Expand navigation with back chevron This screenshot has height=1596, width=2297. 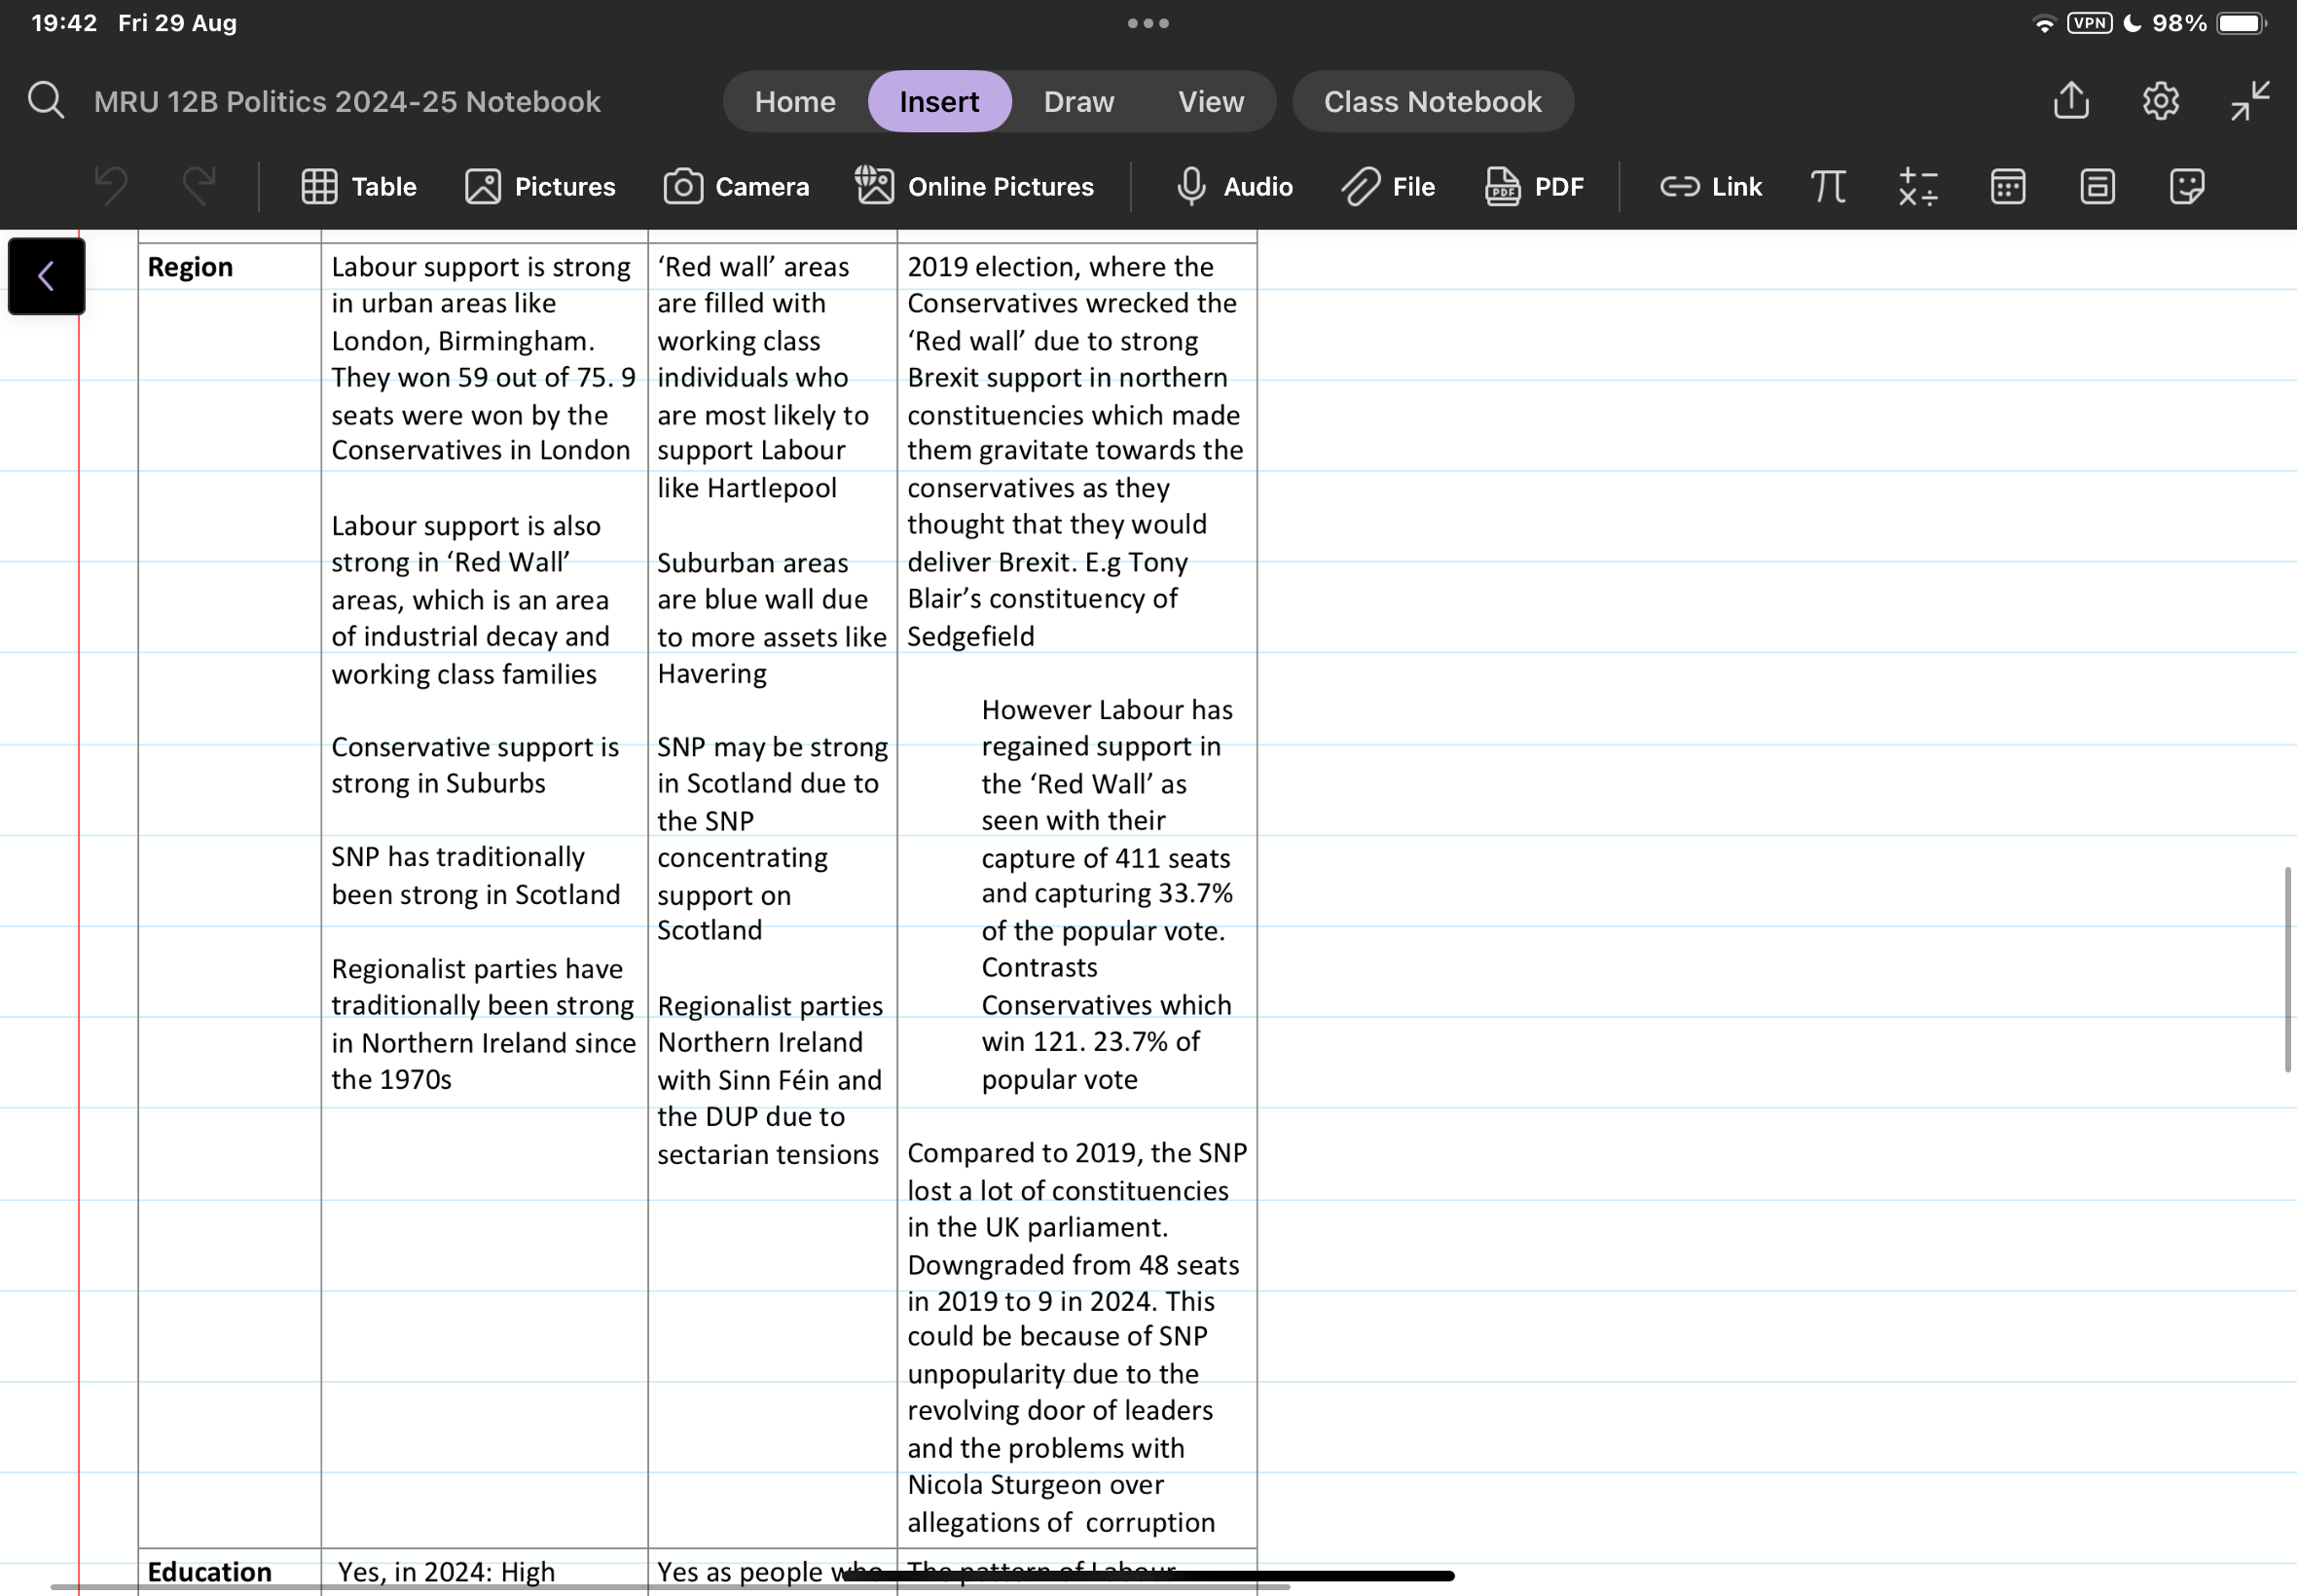click(x=46, y=276)
